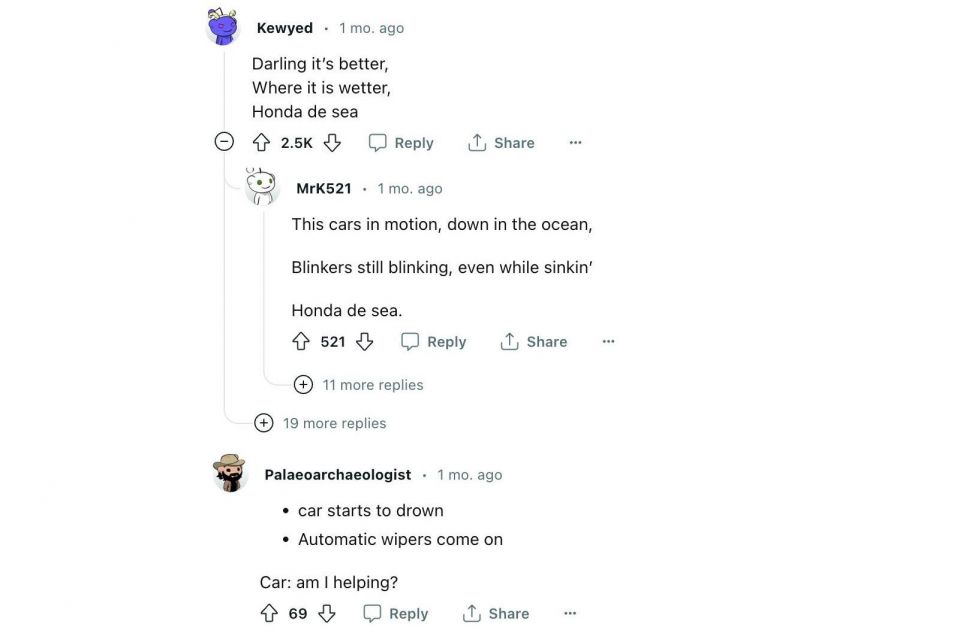960x639 pixels.
Task: Collapse Kewyed's comment thread
Action: coord(225,142)
